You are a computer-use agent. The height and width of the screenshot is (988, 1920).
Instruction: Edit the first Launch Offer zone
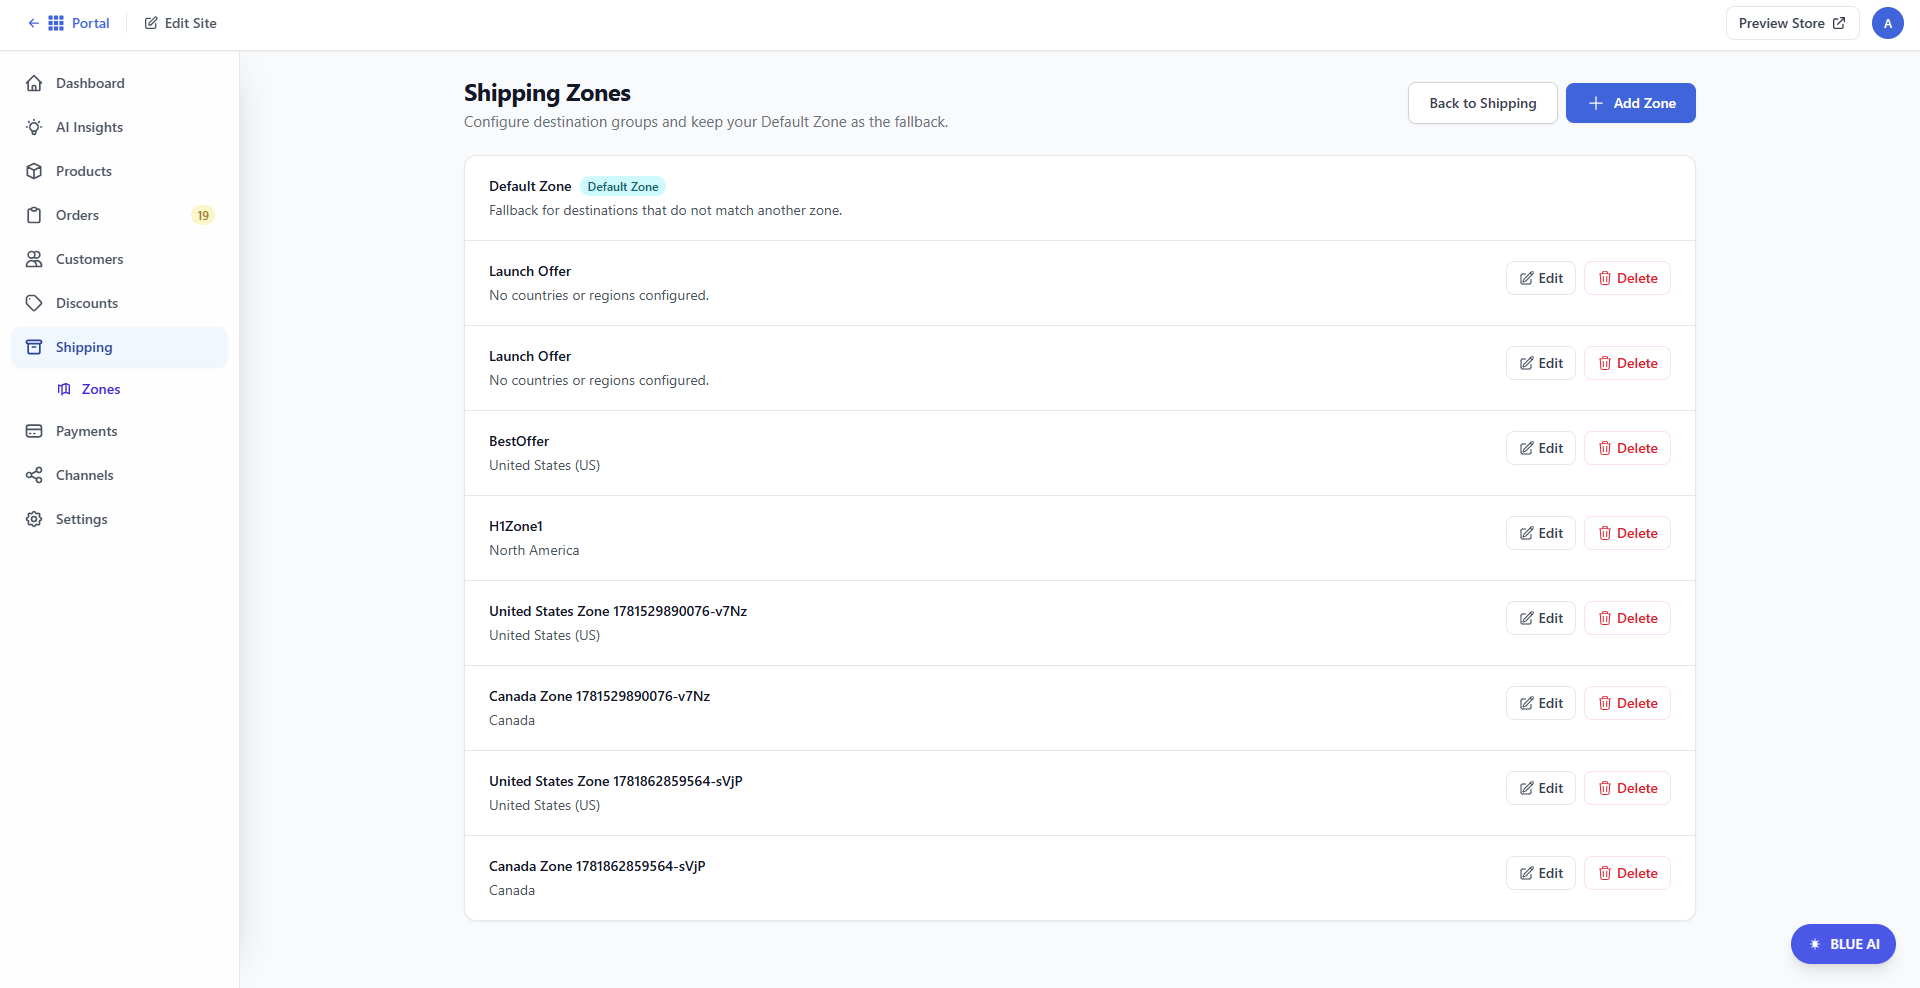pos(1540,278)
